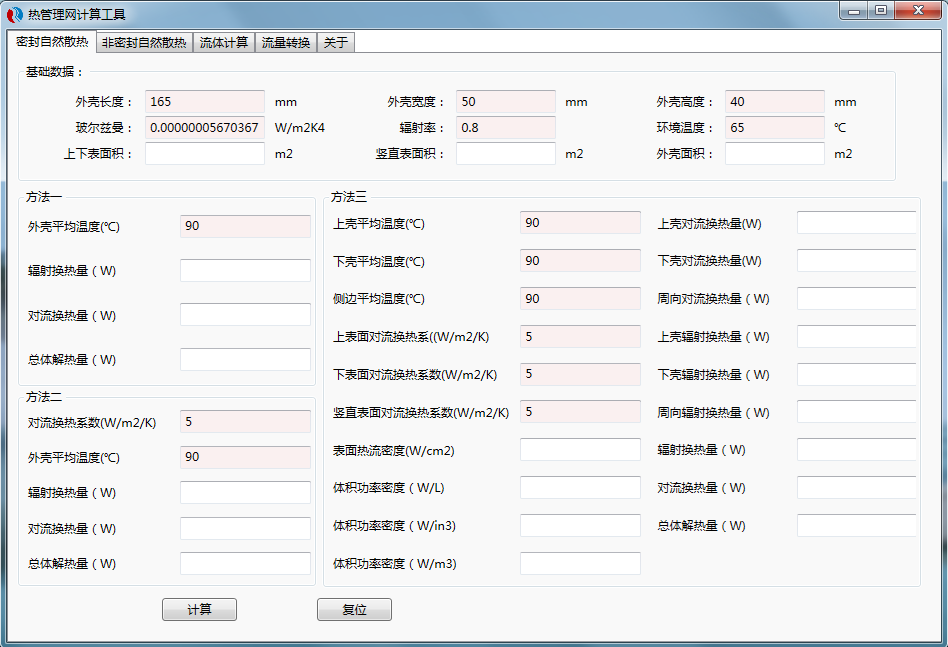Select the 上壳平均温度 field in 方法三
Image resolution: width=948 pixels, height=647 pixels.
(579, 222)
